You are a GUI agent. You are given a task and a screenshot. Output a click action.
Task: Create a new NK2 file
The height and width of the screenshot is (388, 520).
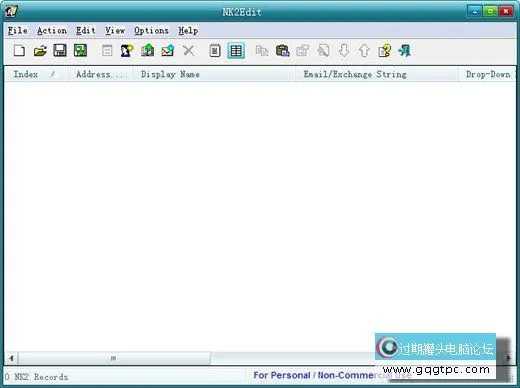19,51
